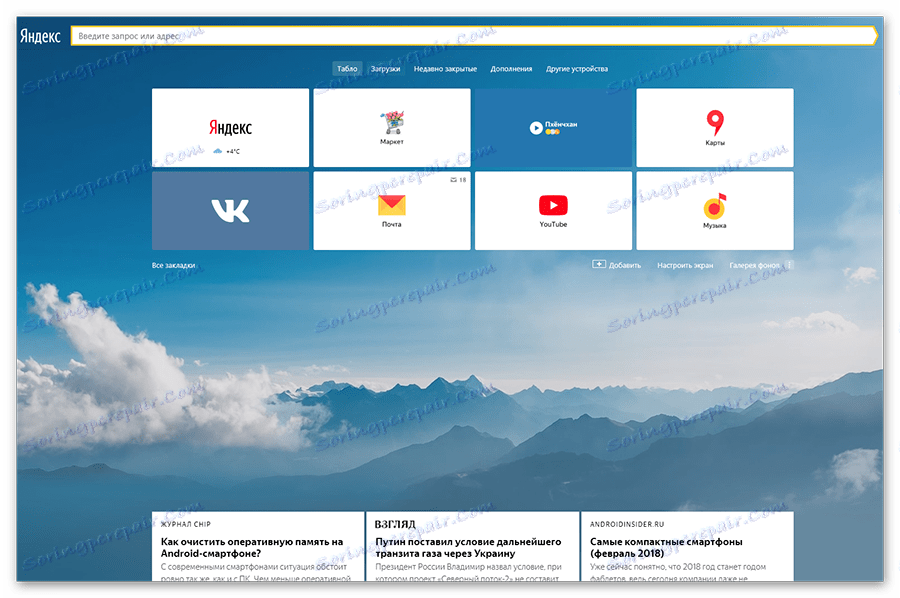Open Галерея фонов
The width and height of the screenshot is (900, 598).
point(754,265)
